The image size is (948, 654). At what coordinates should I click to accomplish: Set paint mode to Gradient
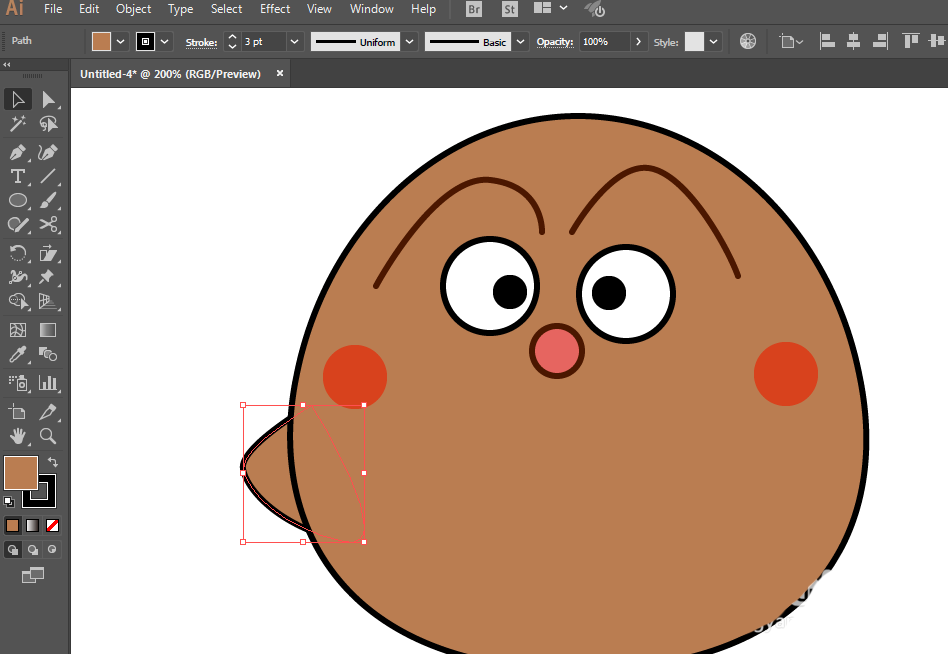[33, 525]
